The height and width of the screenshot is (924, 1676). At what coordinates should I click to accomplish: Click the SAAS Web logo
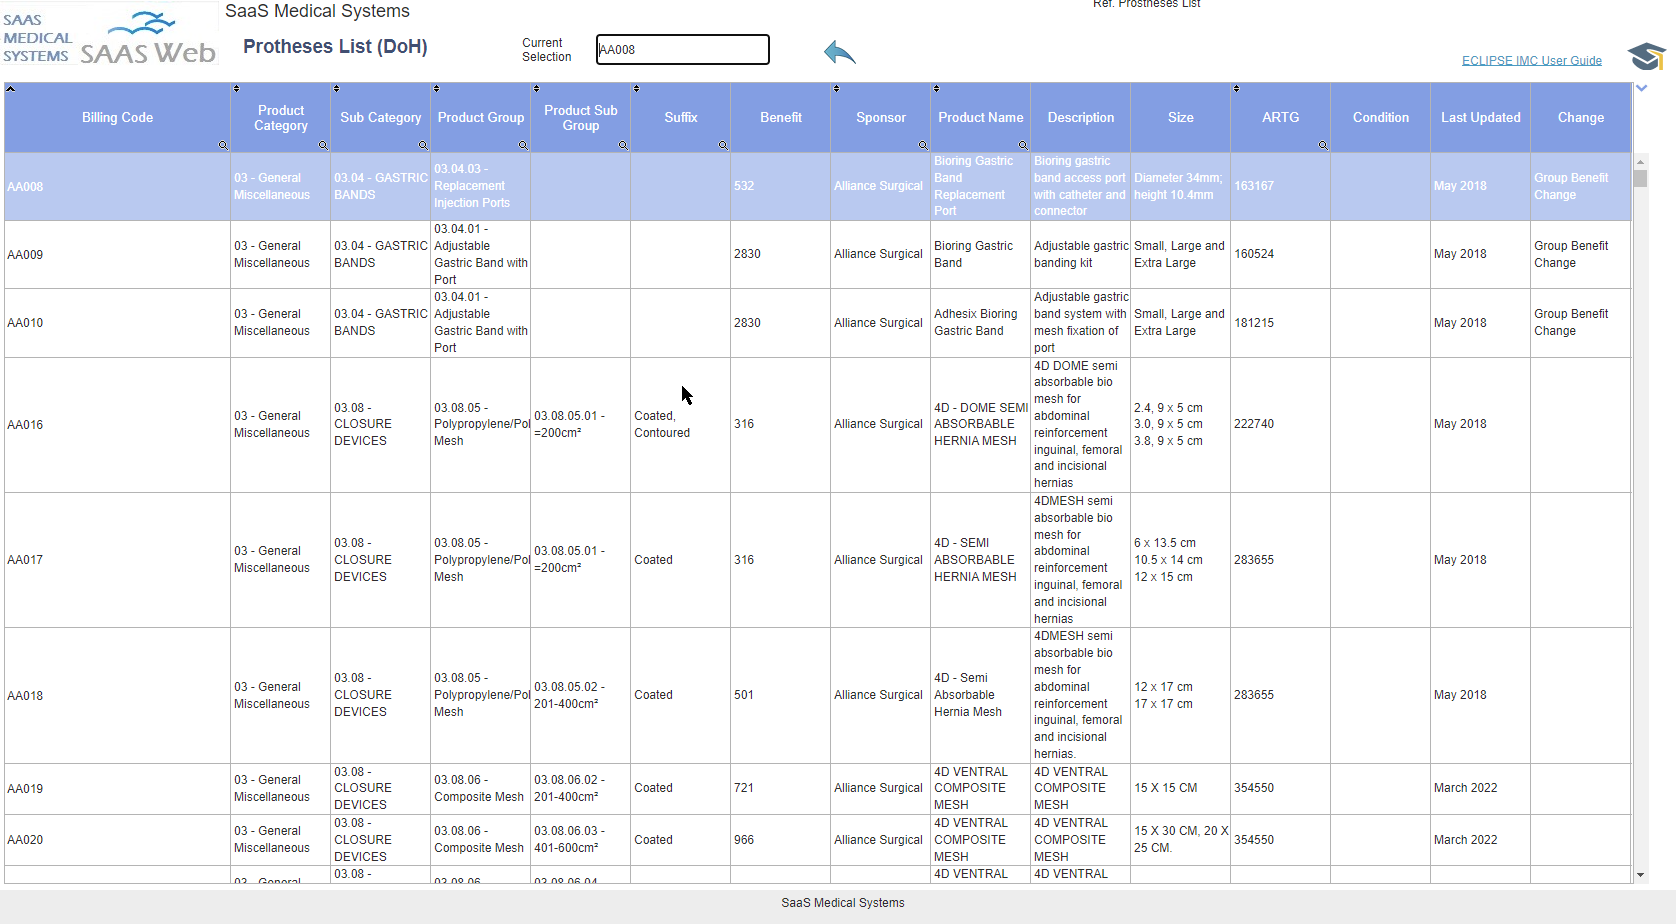[148, 39]
